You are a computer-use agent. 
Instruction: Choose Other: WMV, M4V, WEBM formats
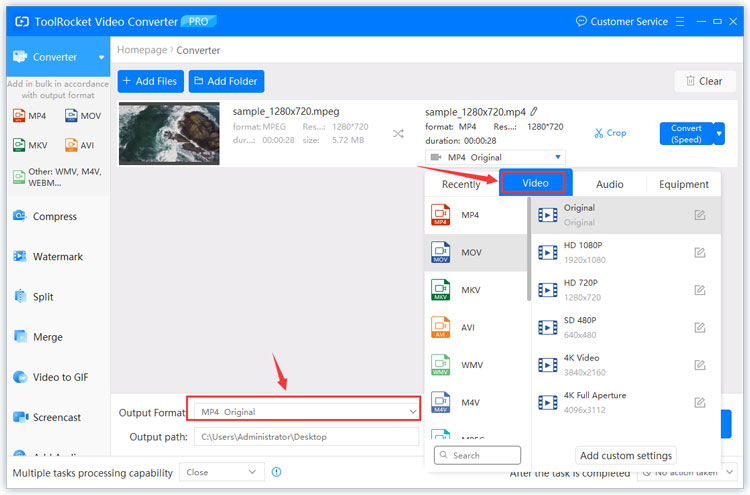57,177
